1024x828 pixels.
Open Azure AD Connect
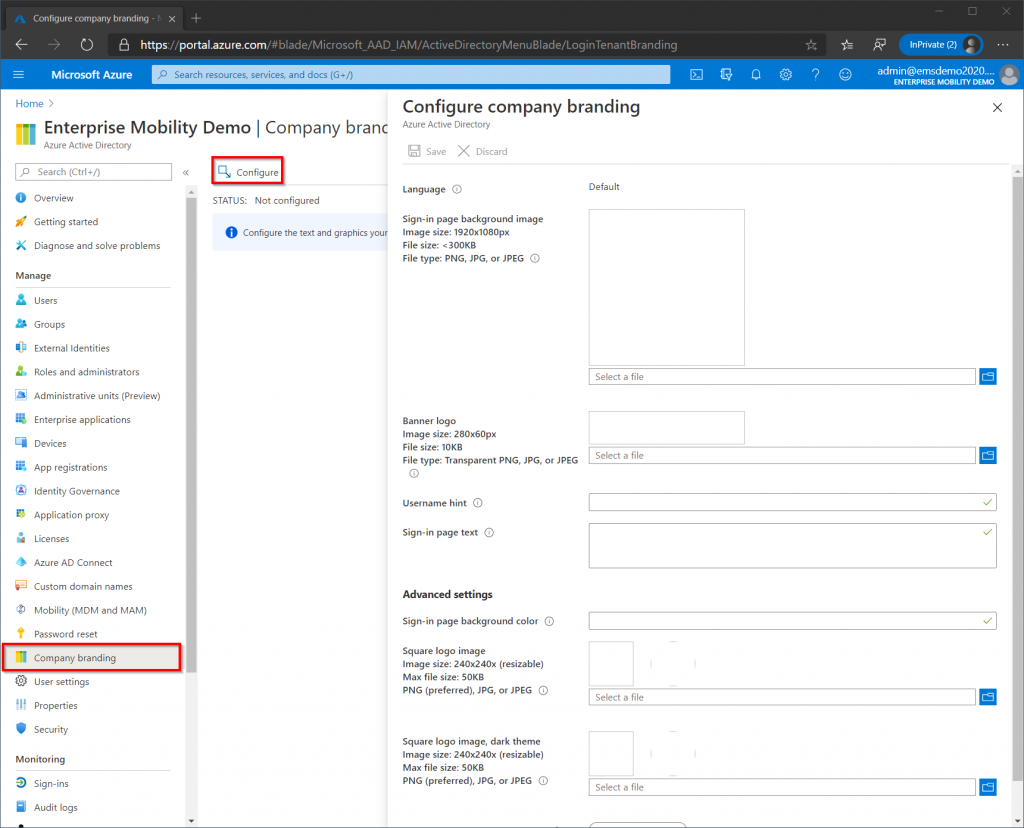pos(73,563)
